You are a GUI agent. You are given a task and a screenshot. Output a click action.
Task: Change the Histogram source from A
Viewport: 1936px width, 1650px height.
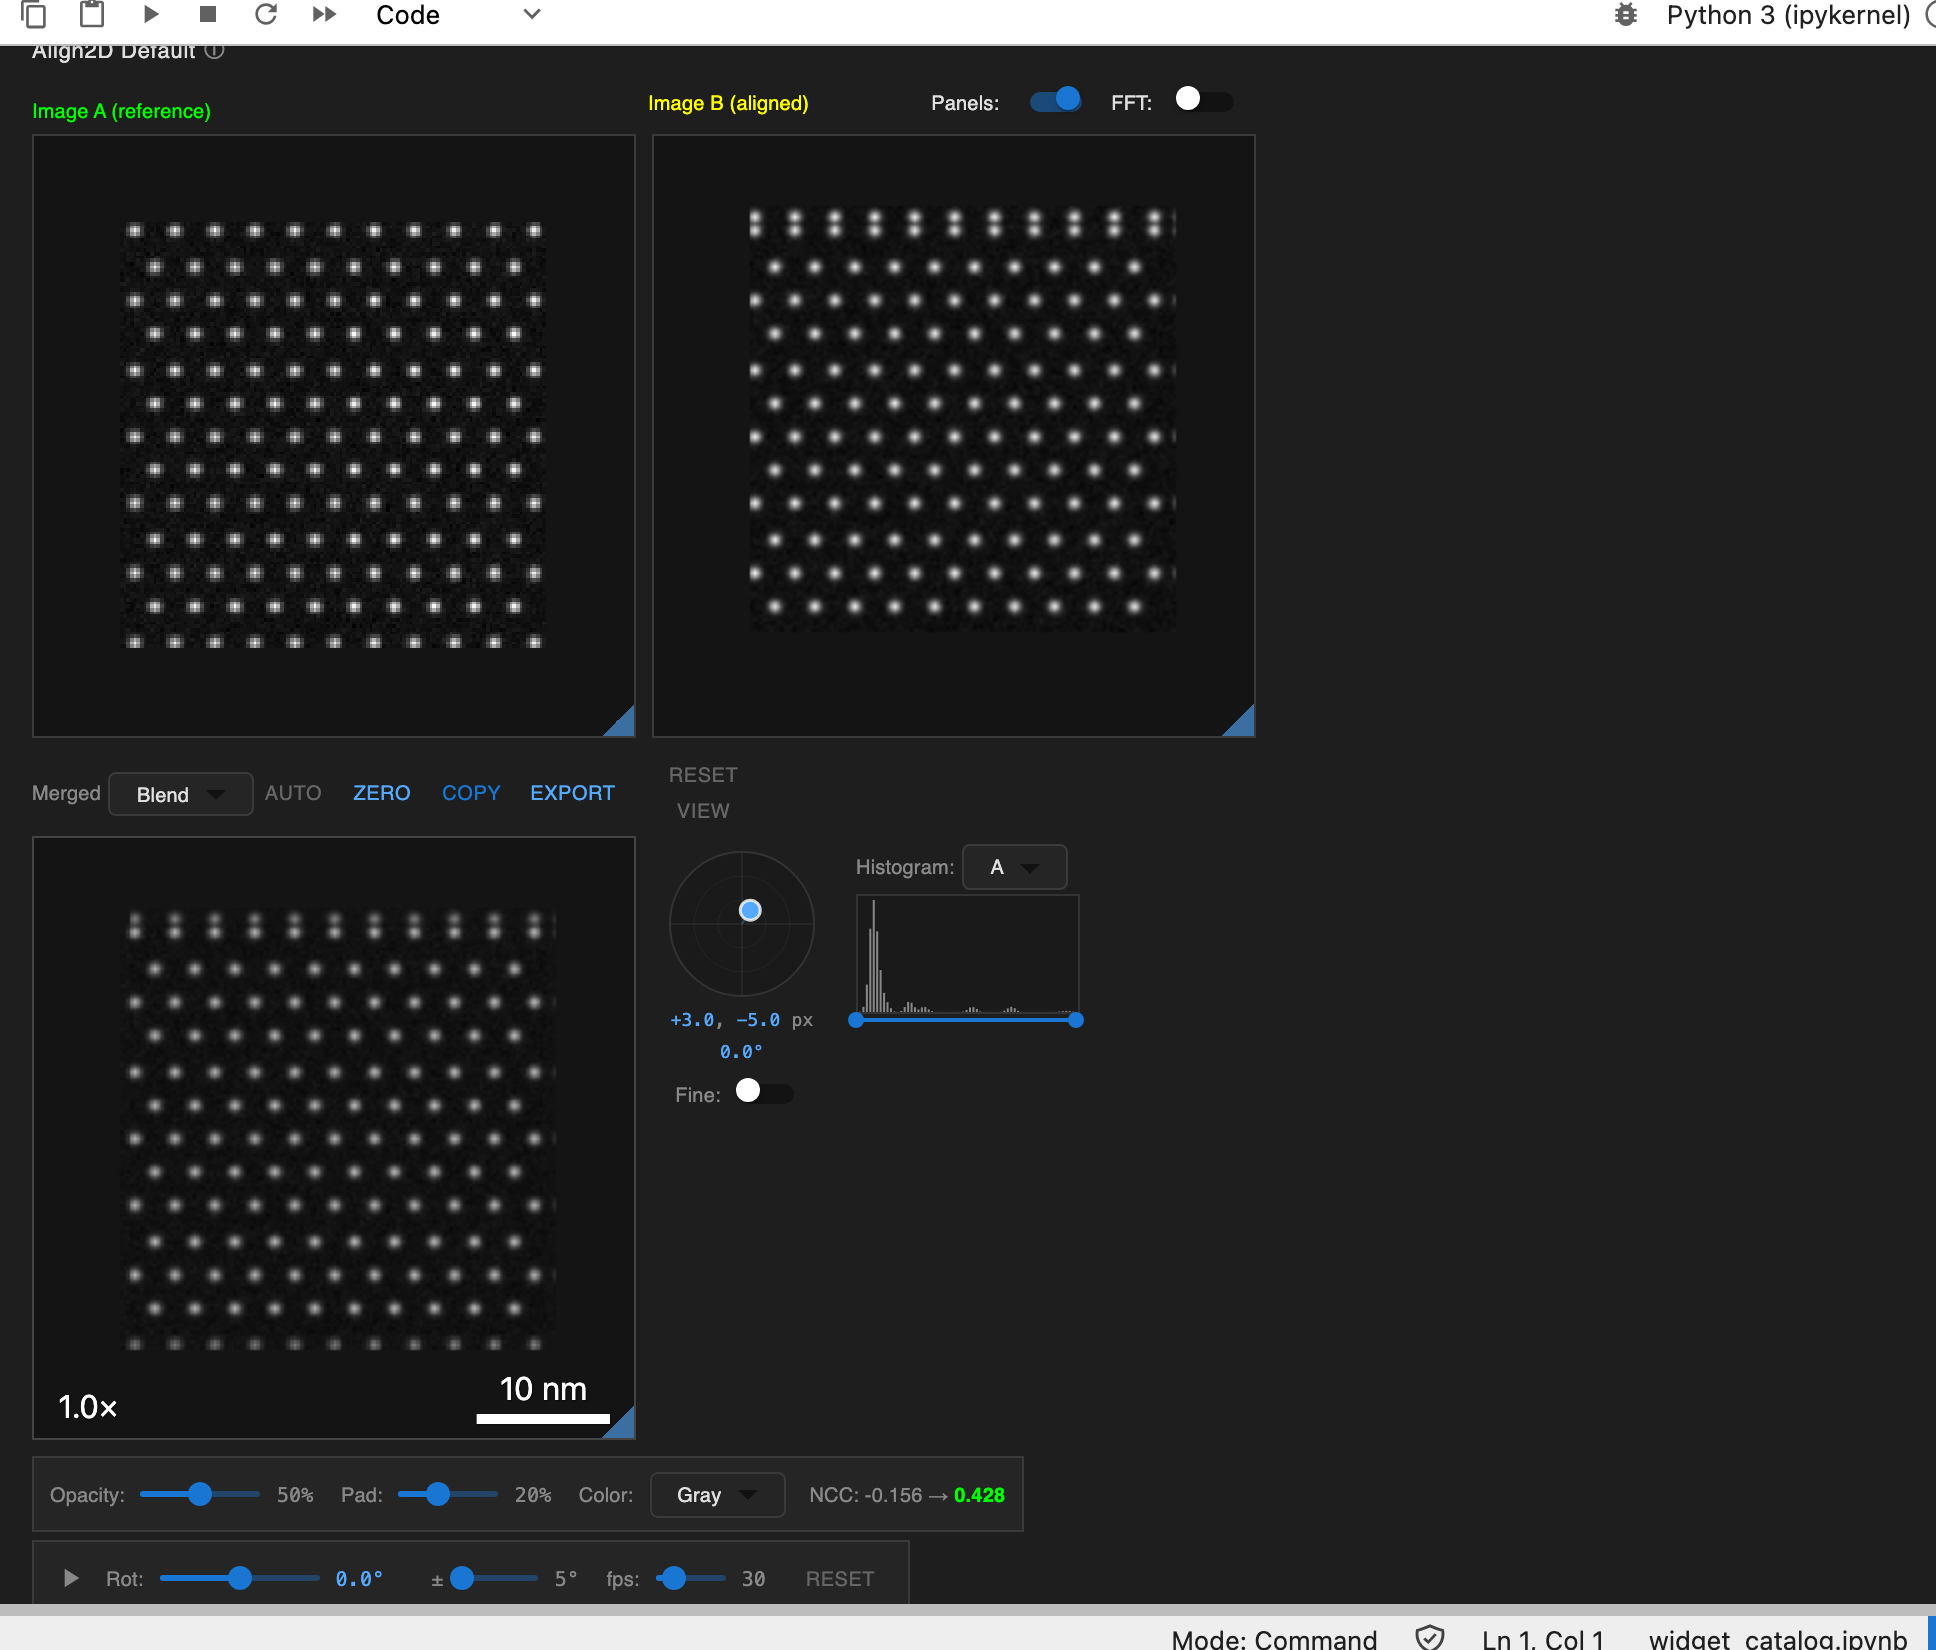coord(1014,867)
